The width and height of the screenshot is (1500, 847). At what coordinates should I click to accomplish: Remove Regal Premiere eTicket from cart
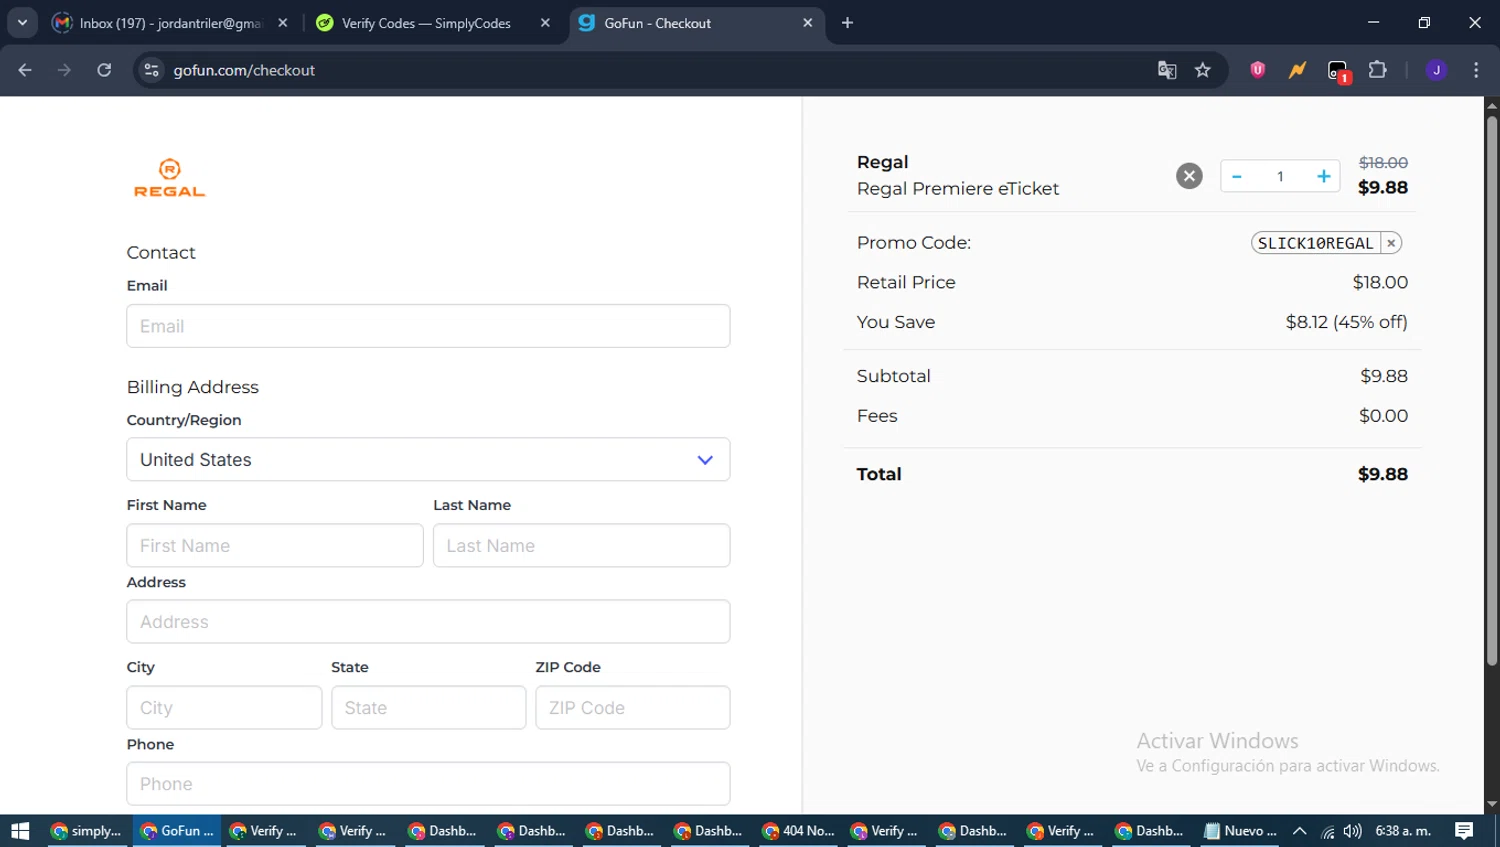1189,176
